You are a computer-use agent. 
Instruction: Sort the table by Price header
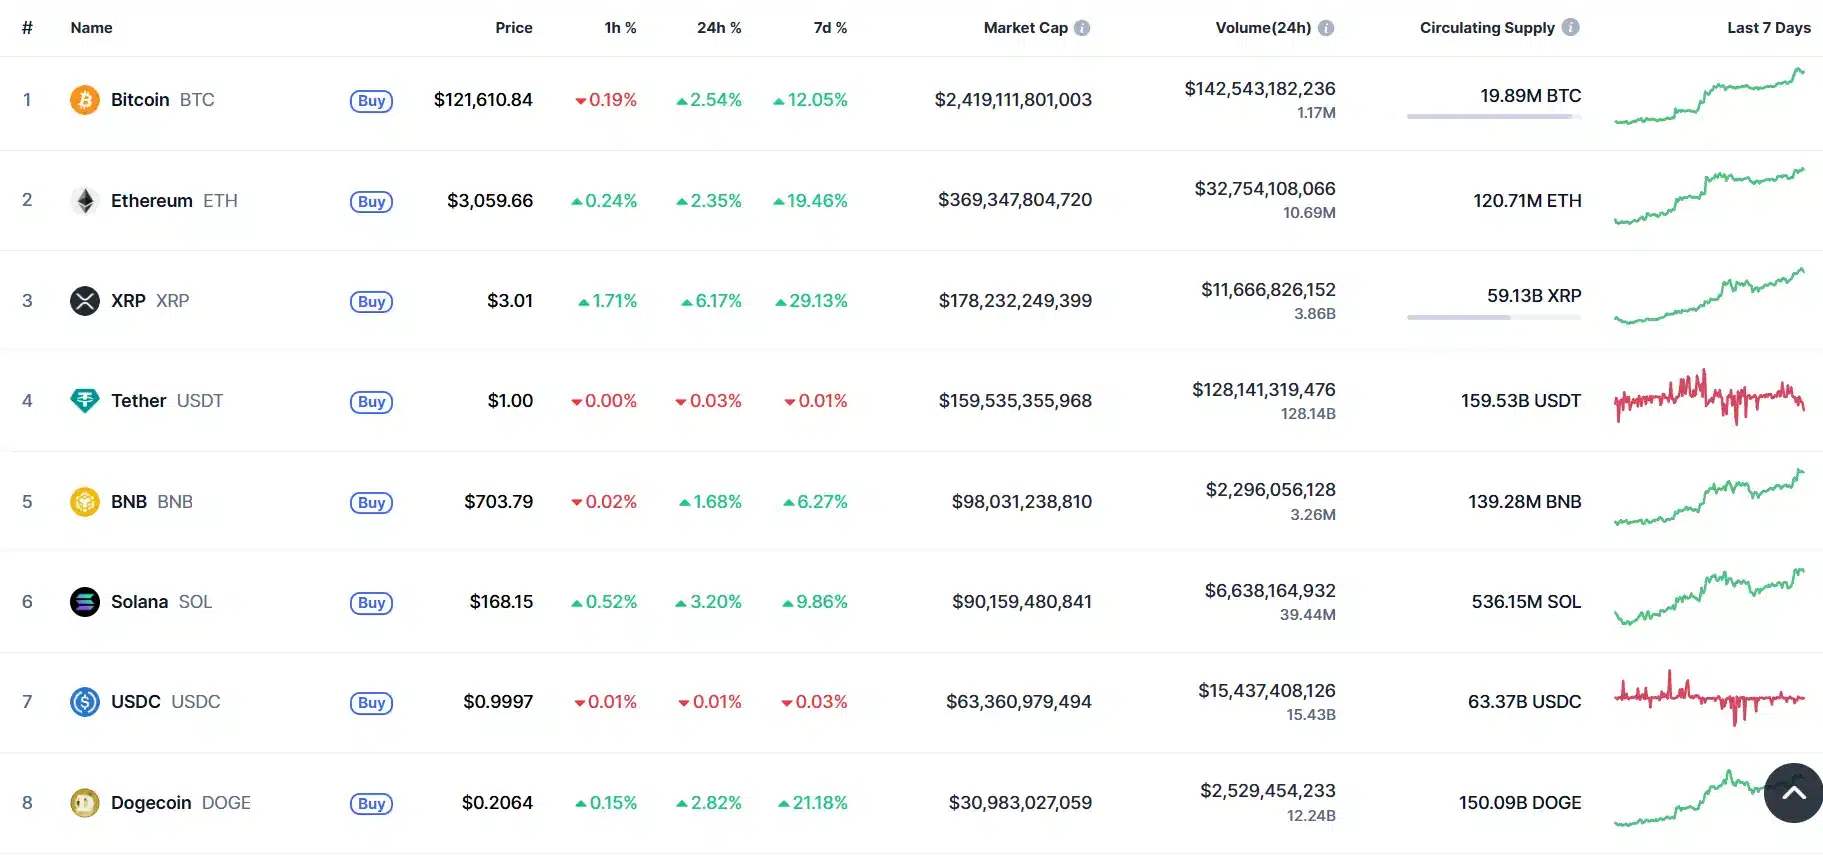514,28
